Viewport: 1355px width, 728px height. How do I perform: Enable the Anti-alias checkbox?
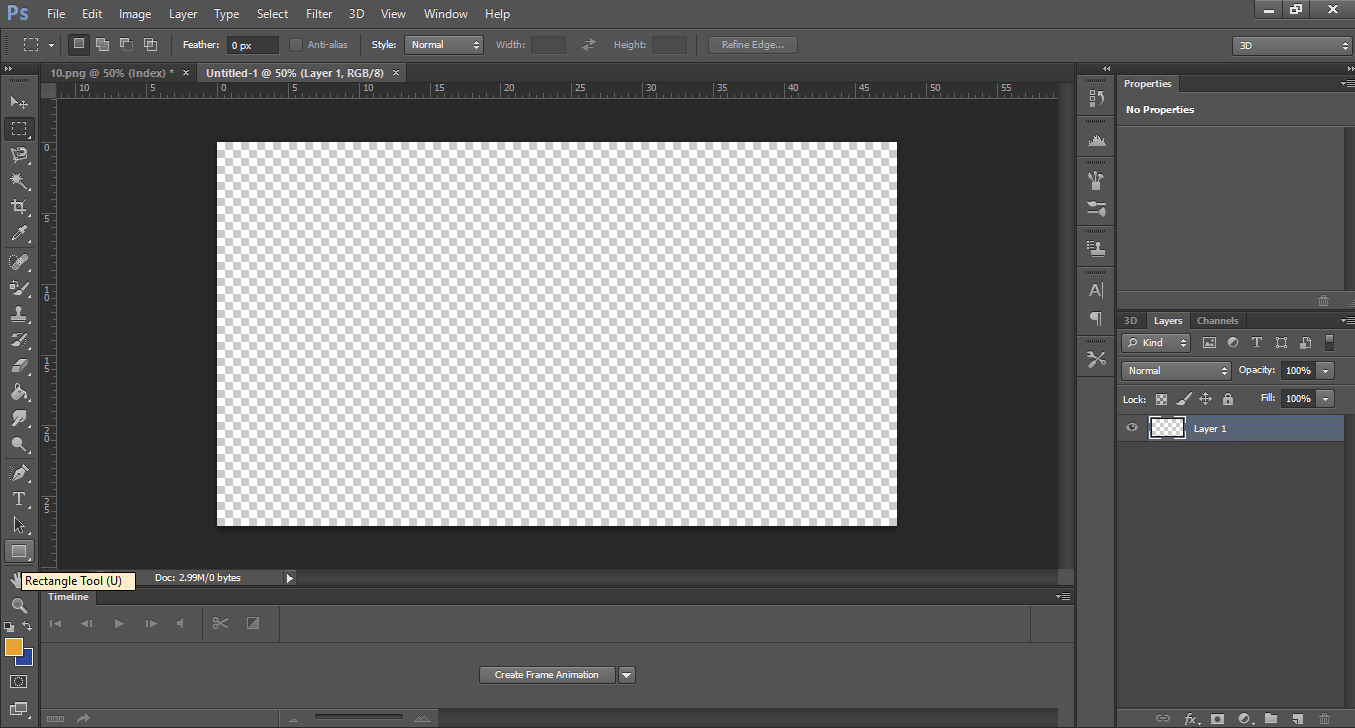click(296, 45)
